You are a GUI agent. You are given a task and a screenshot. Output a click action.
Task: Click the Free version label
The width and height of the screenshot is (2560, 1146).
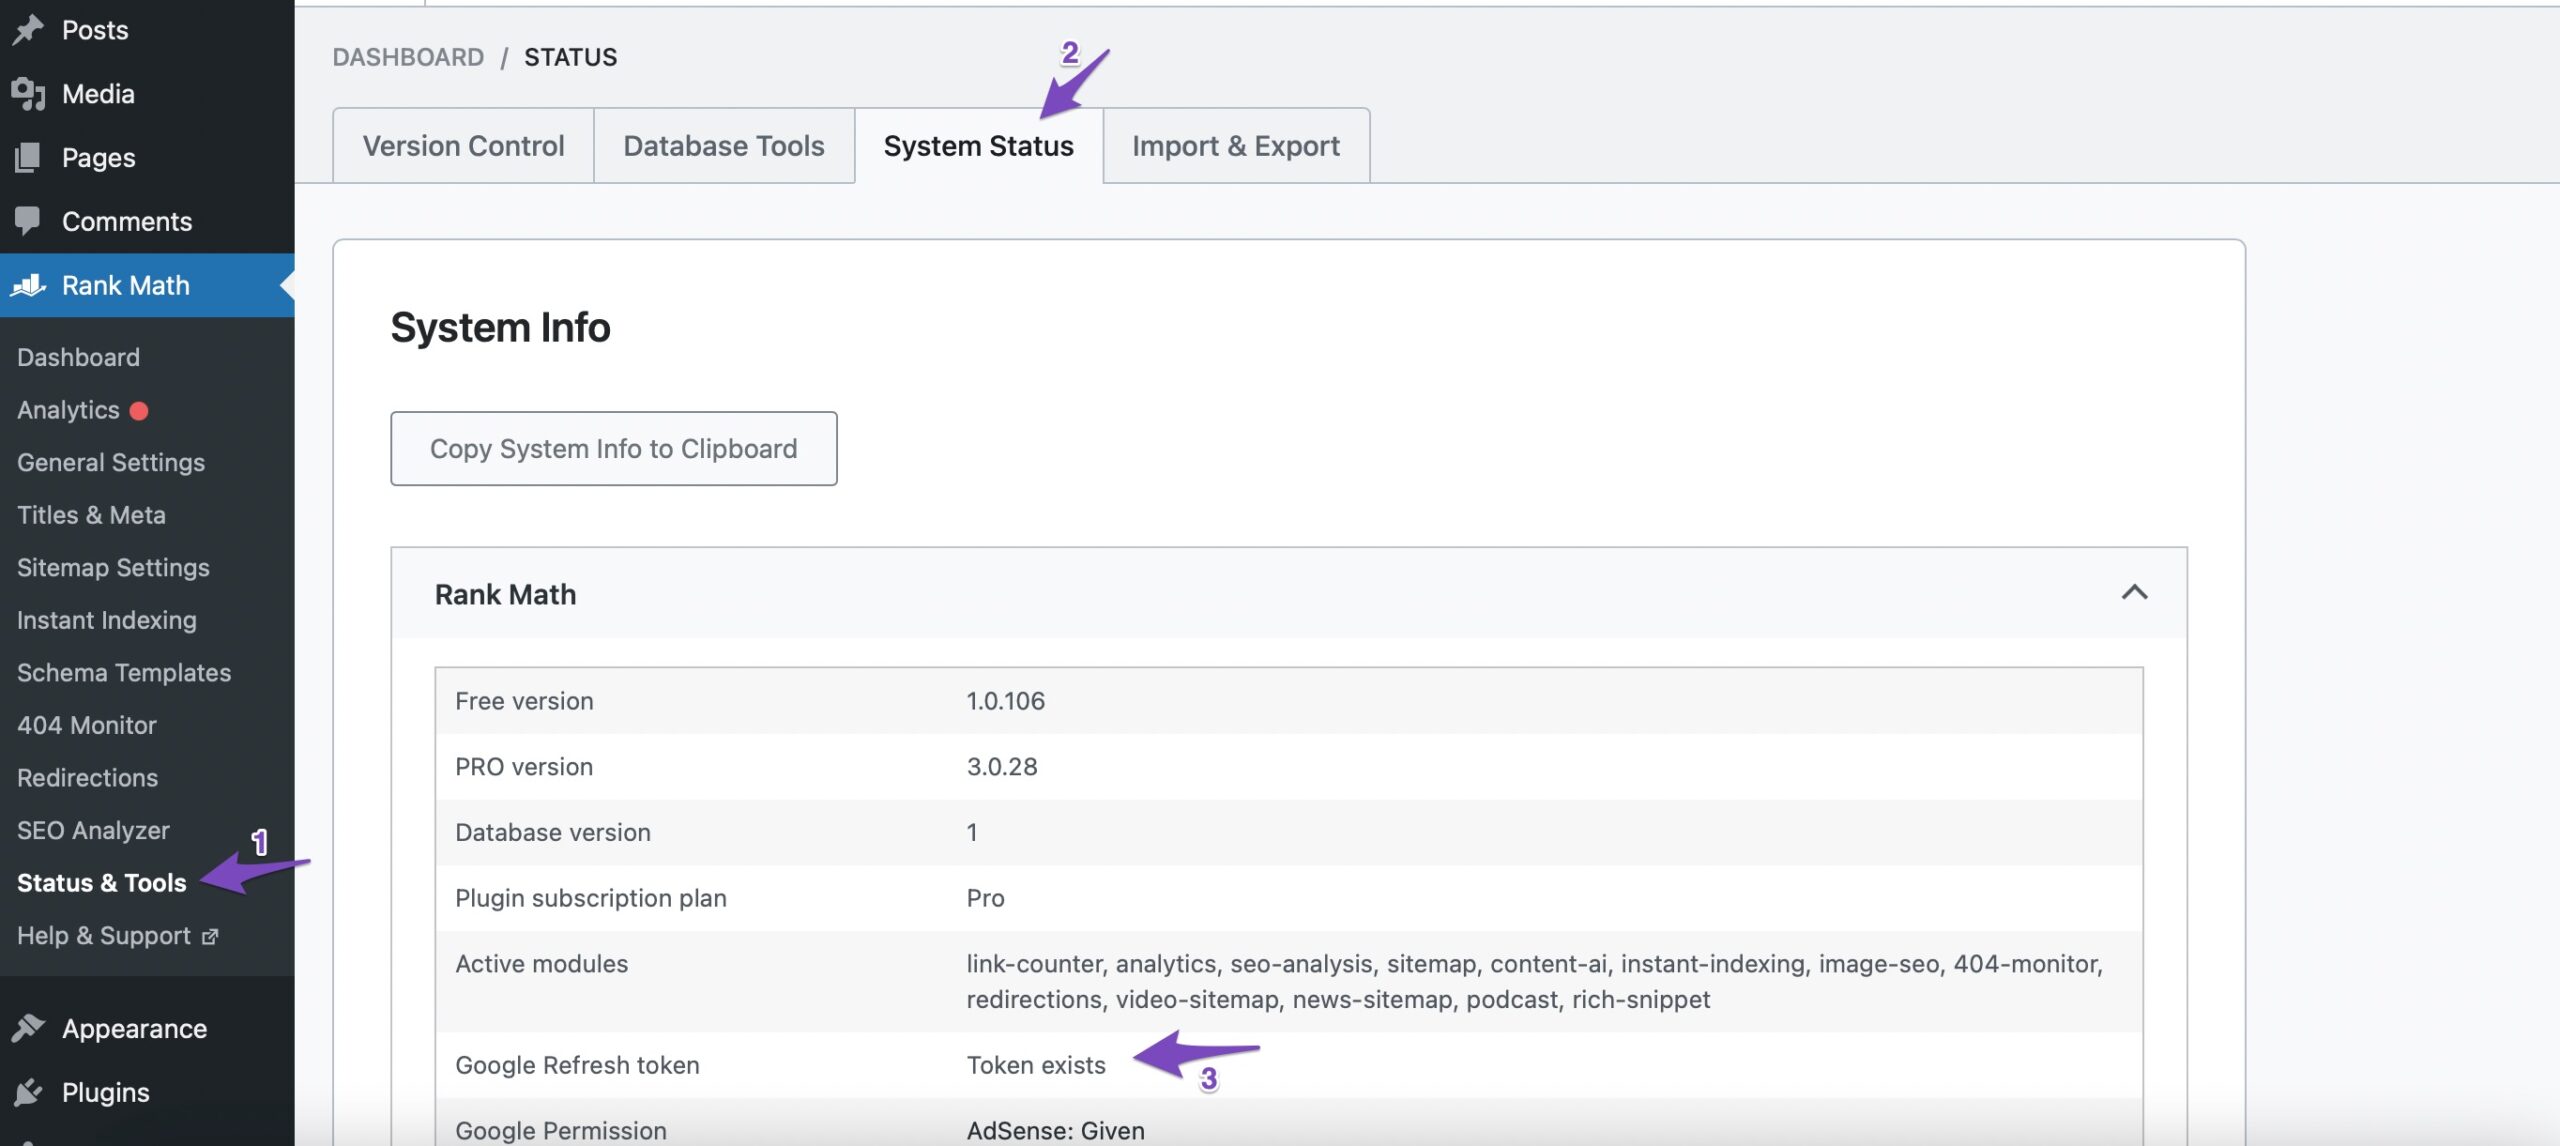click(x=524, y=701)
